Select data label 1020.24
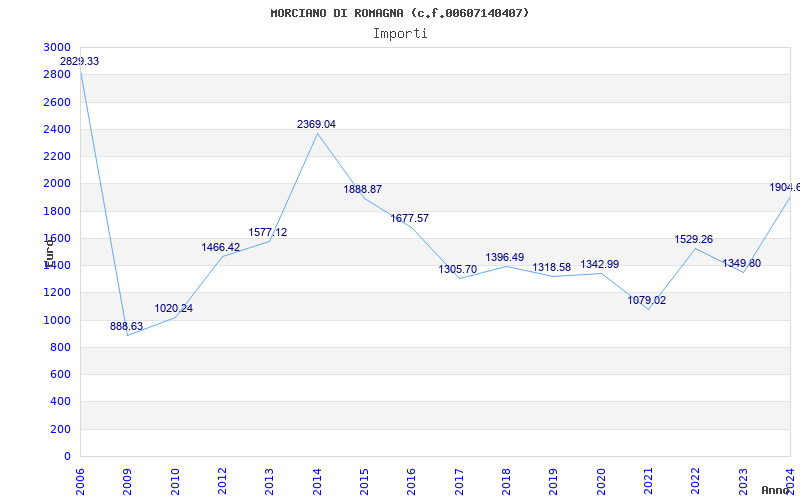The width and height of the screenshot is (800, 500). point(173,309)
